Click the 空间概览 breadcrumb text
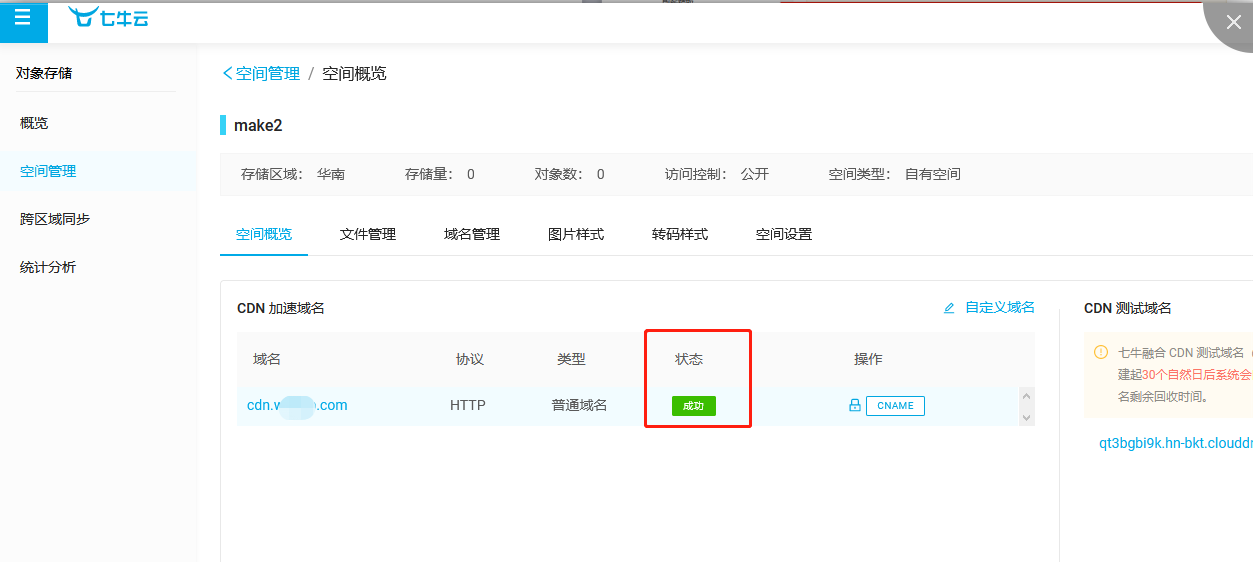1253x562 pixels. click(x=354, y=73)
